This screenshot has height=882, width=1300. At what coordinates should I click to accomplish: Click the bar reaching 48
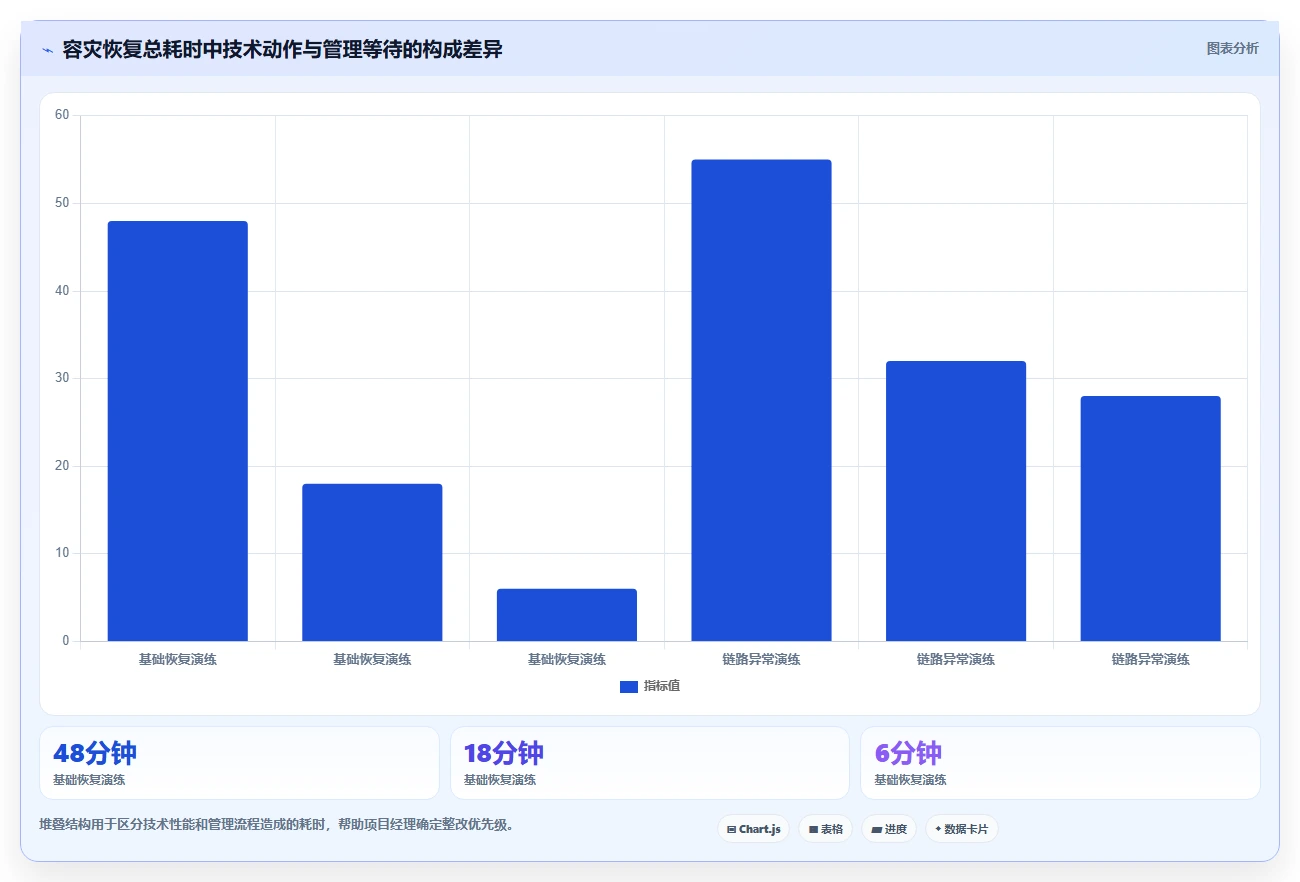(178, 431)
